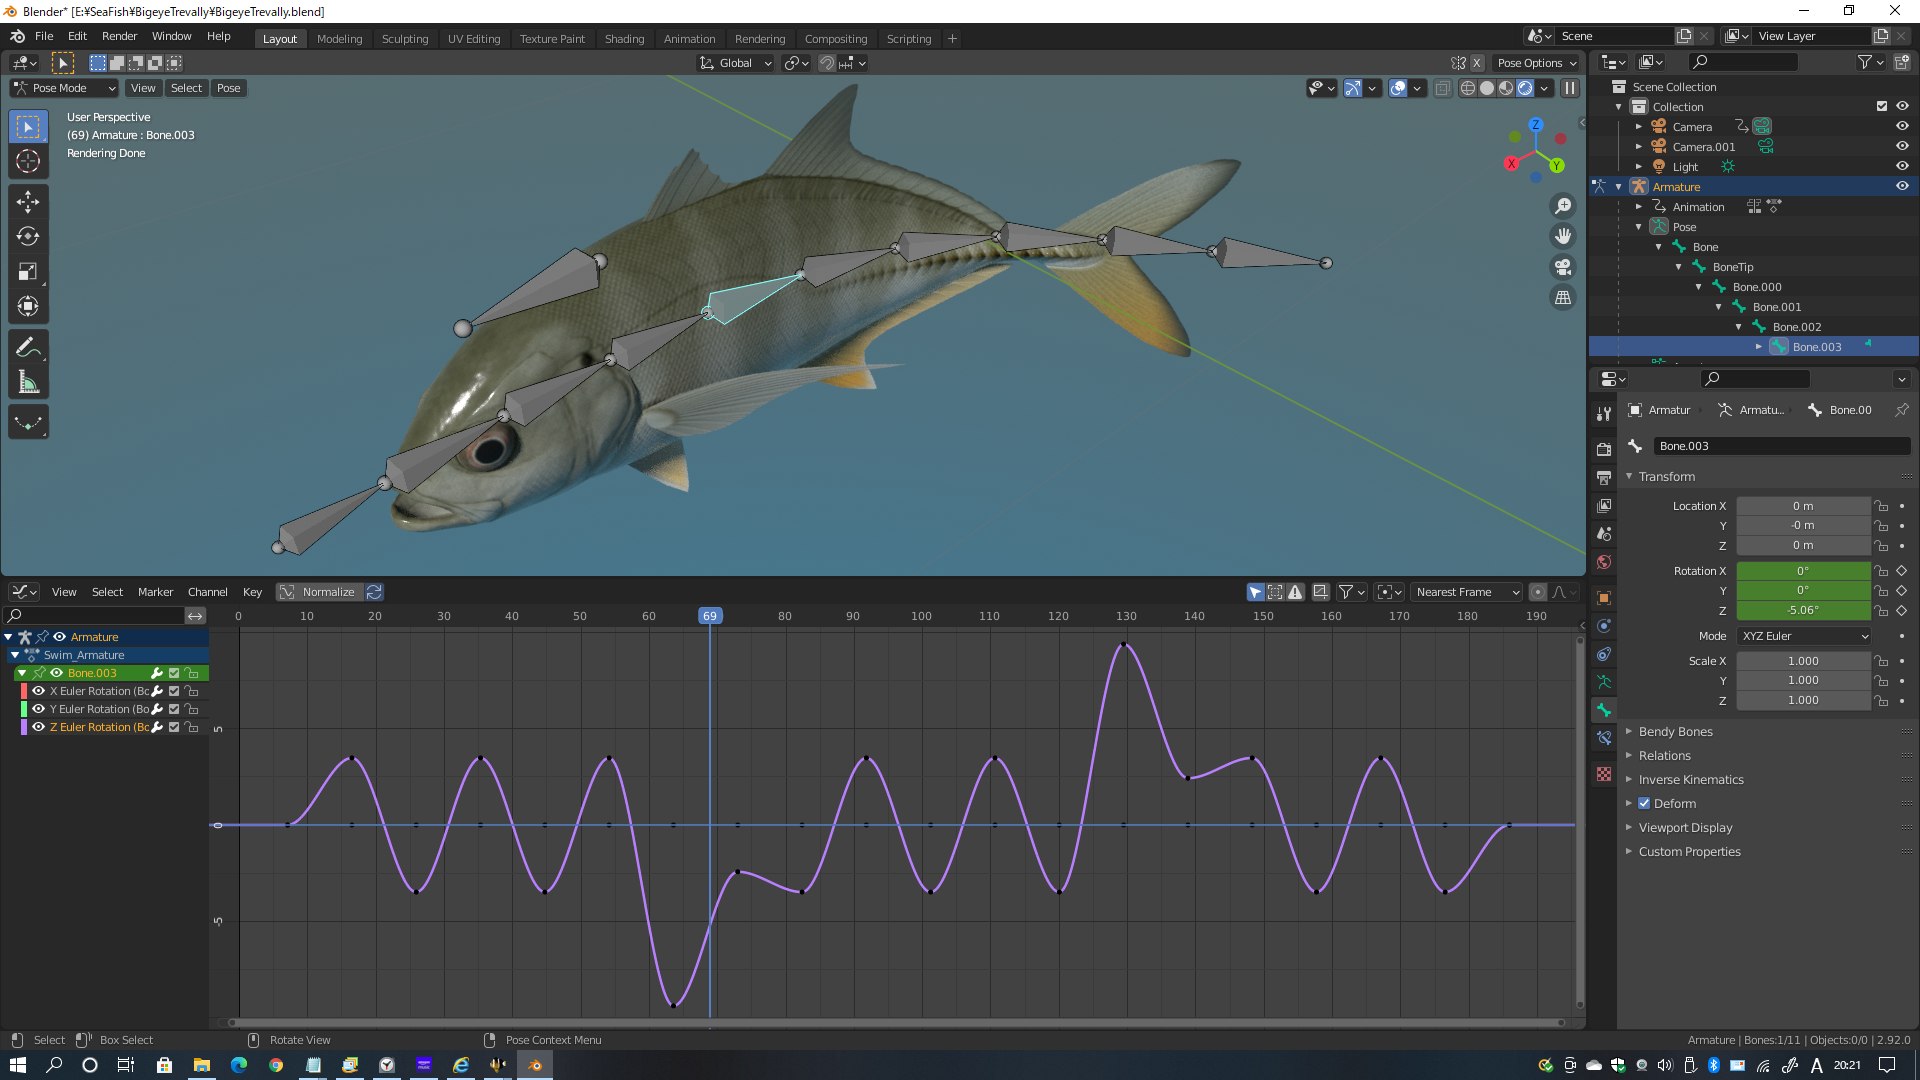Open Bone Constraint properties tab
The image size is (1920, 1080).
(1604, 738)
